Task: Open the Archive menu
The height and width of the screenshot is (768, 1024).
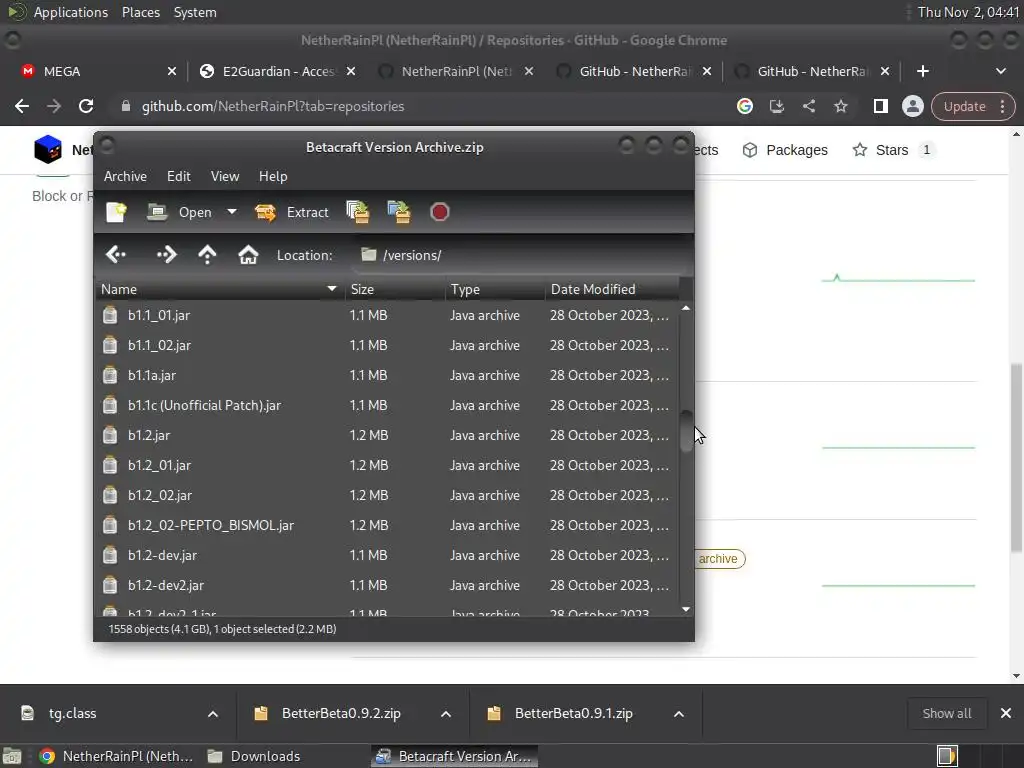Action: click(125, 176)
